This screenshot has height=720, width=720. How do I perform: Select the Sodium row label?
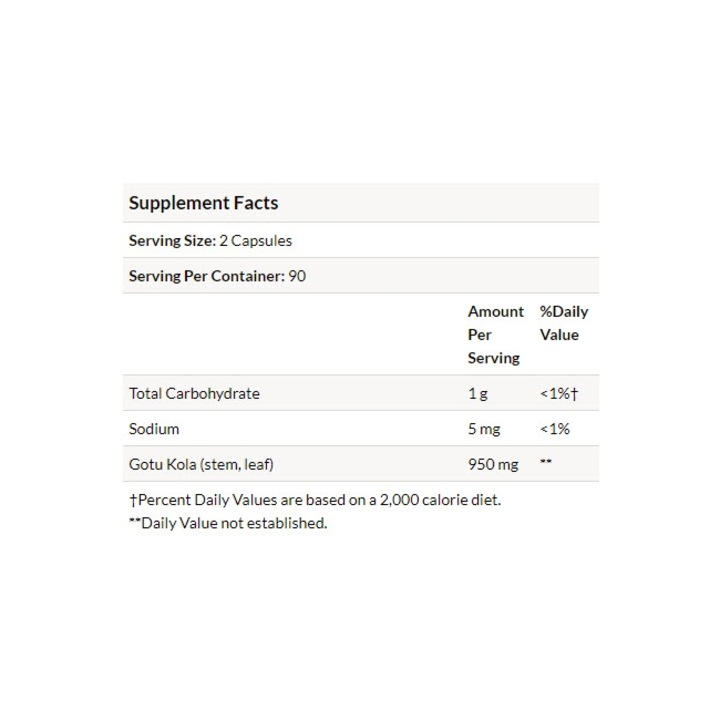pos(154,429)
